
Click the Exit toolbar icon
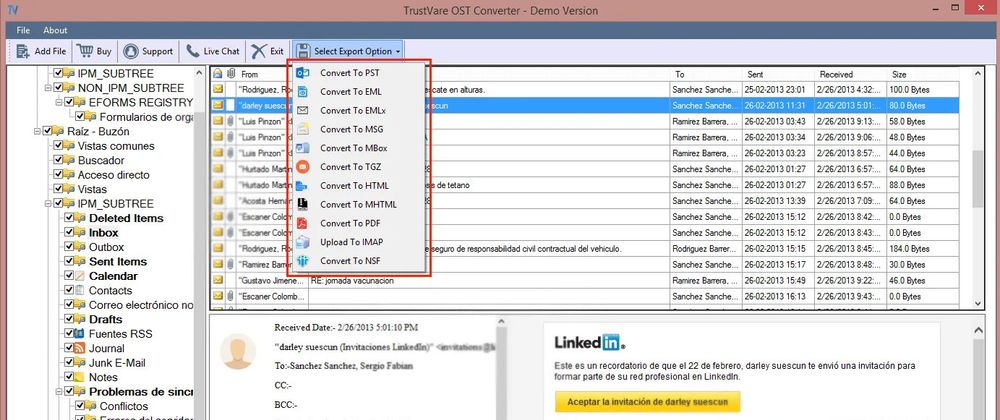click(259, 50)
